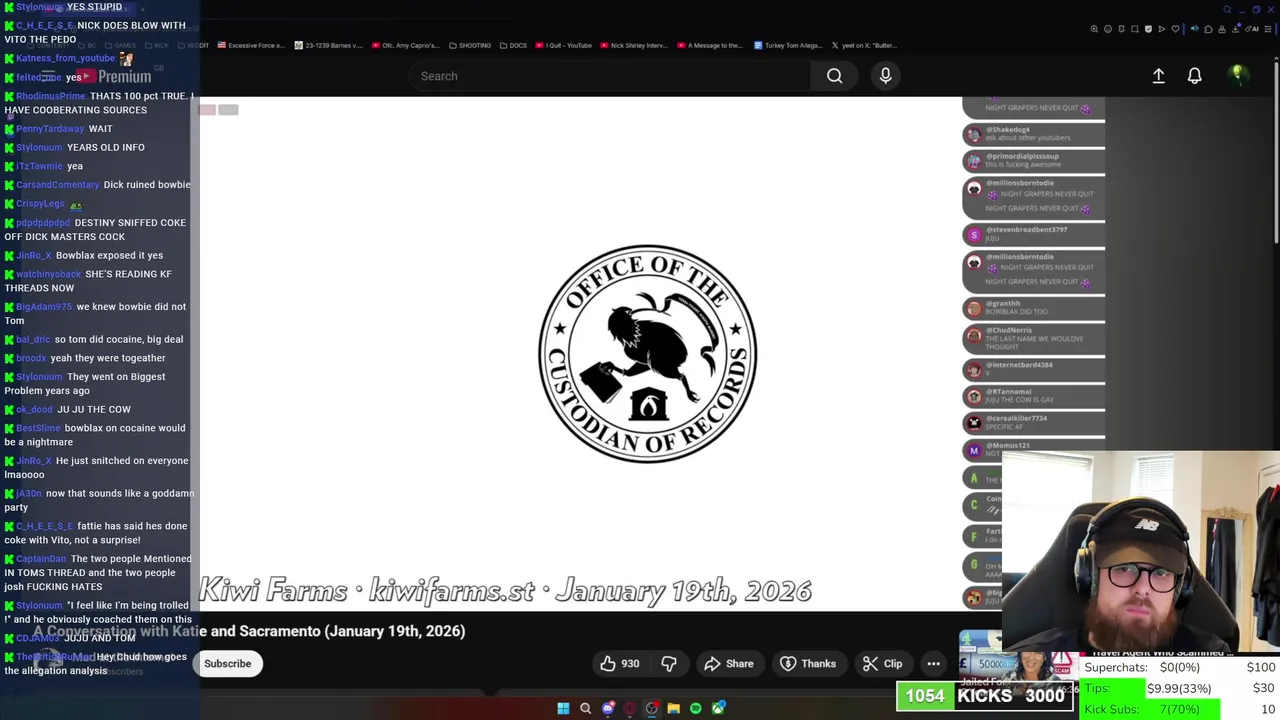The width and height of the screenshot is (1280, 720).
Task: Expand the SHOOTING bookmarks folder
Action: click(470, 45)
